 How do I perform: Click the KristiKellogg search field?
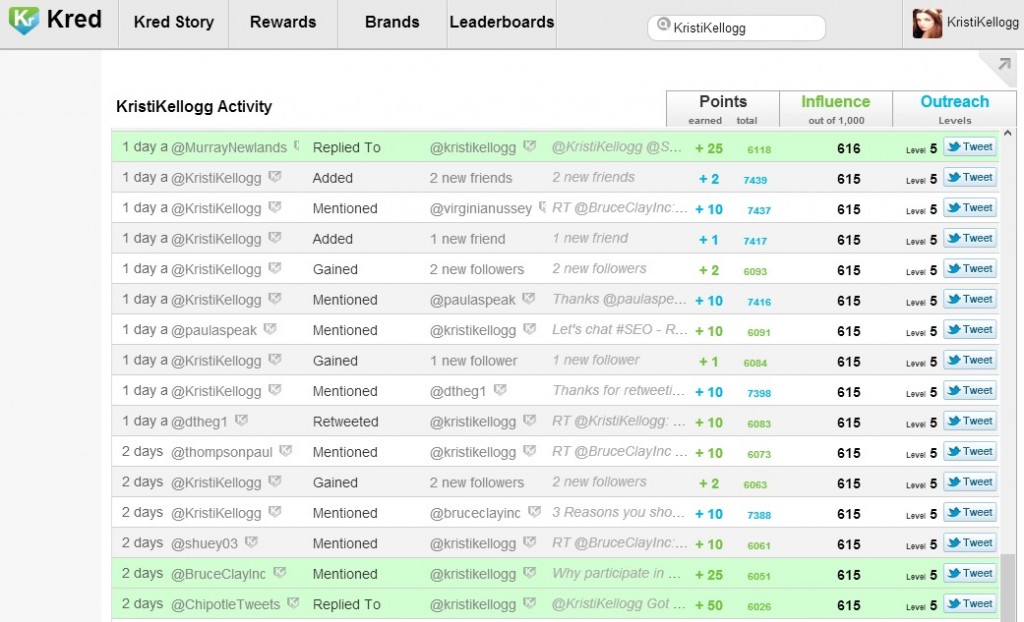coord(737,27)
